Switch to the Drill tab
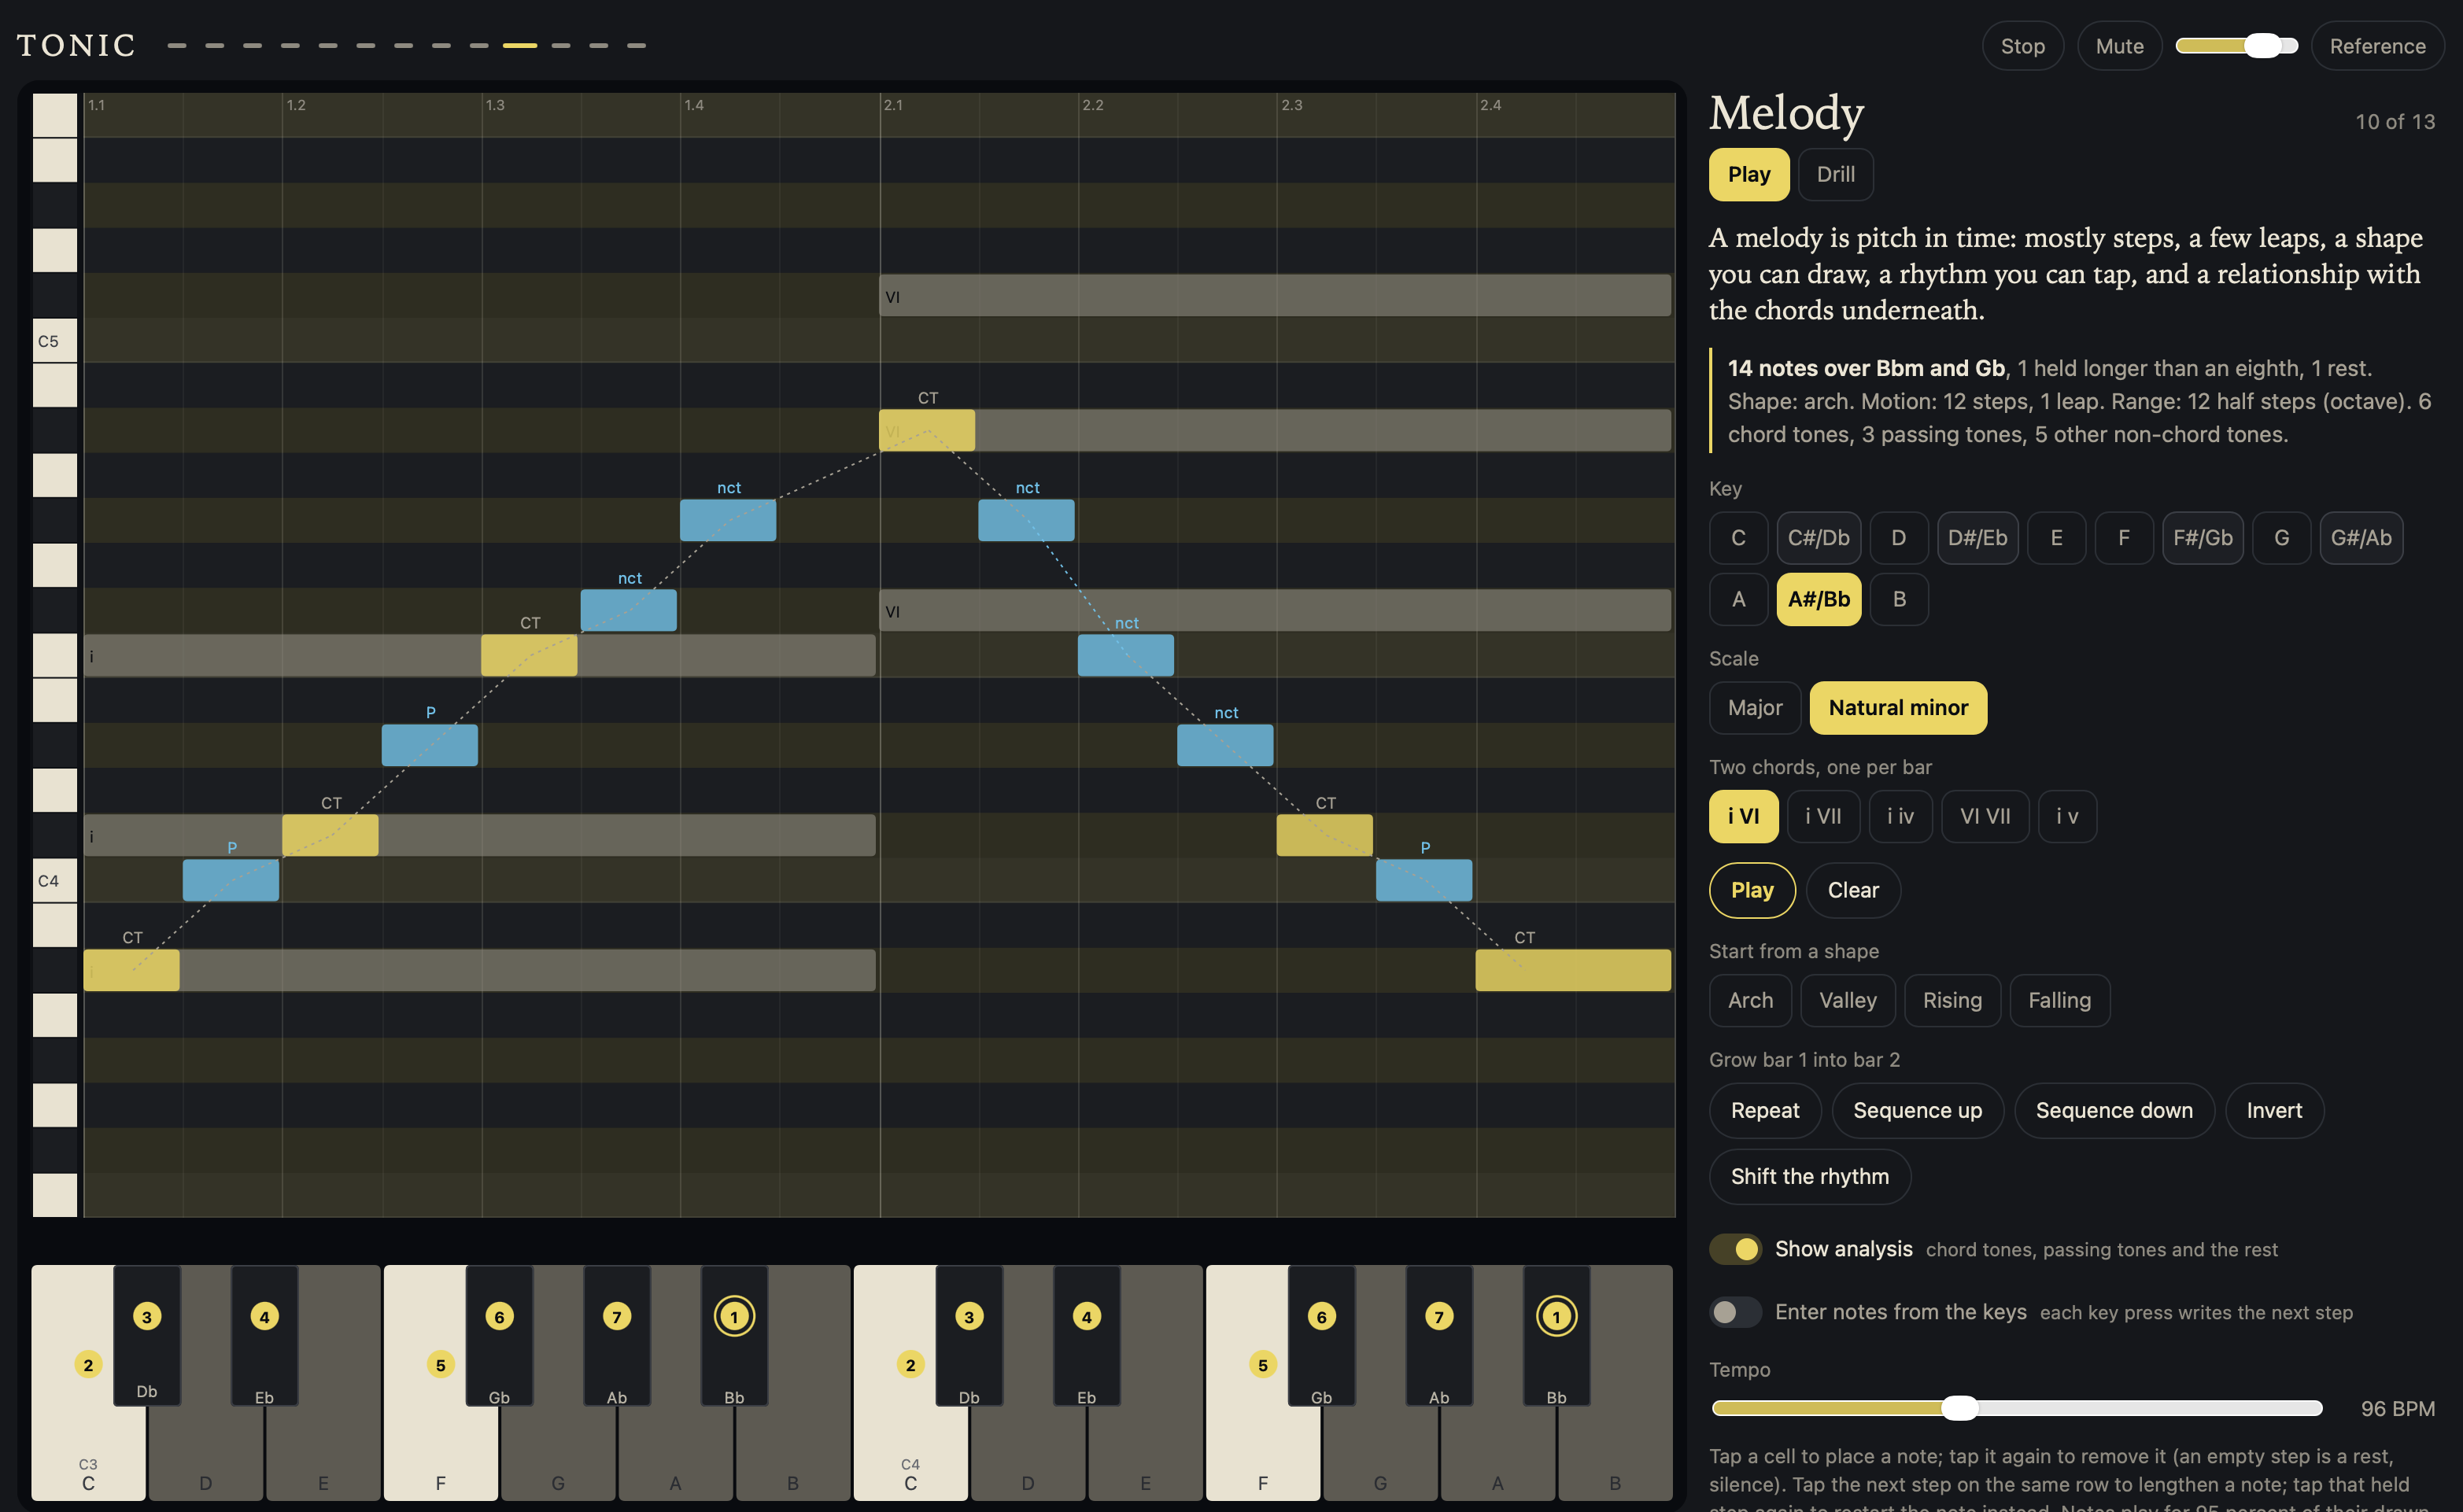 [1835, 174]
